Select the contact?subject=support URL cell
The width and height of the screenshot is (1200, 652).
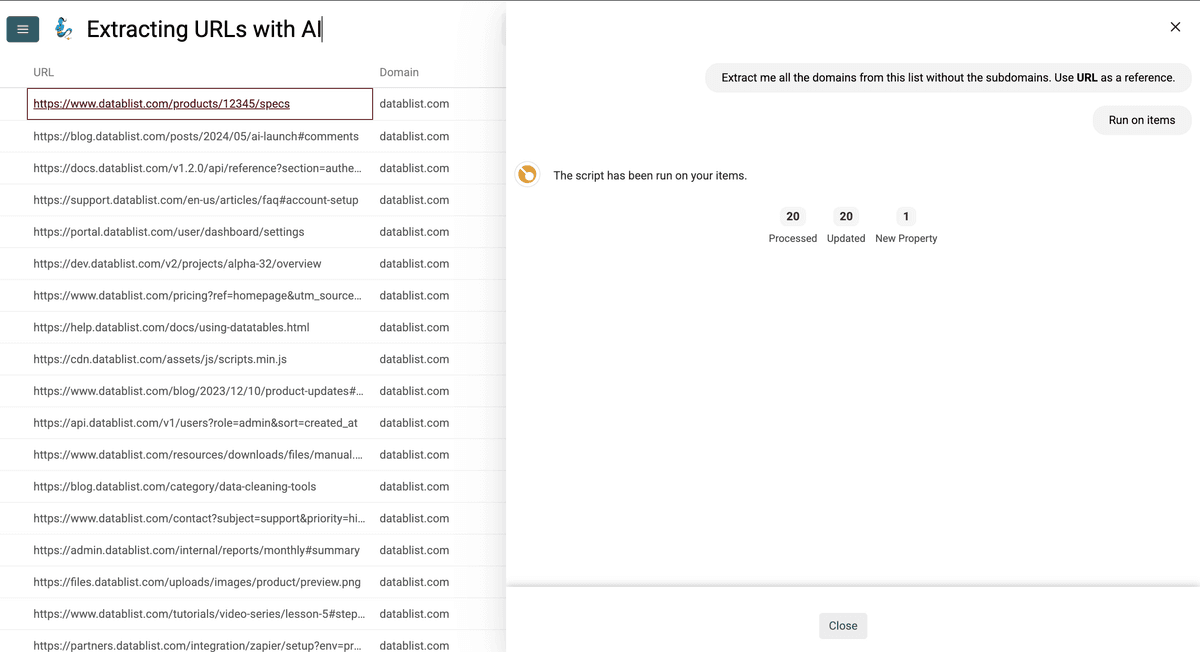(x=200, y=518)
